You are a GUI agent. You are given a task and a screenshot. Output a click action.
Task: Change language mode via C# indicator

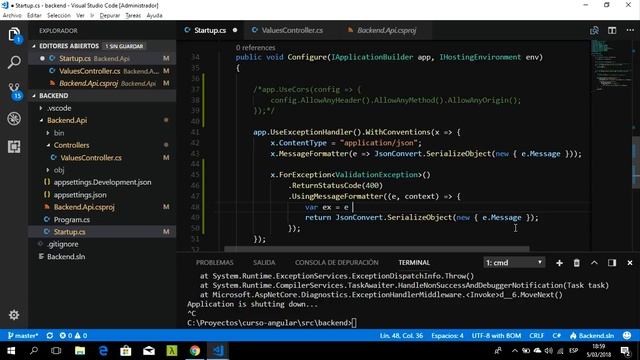click(x=556, y=336)
